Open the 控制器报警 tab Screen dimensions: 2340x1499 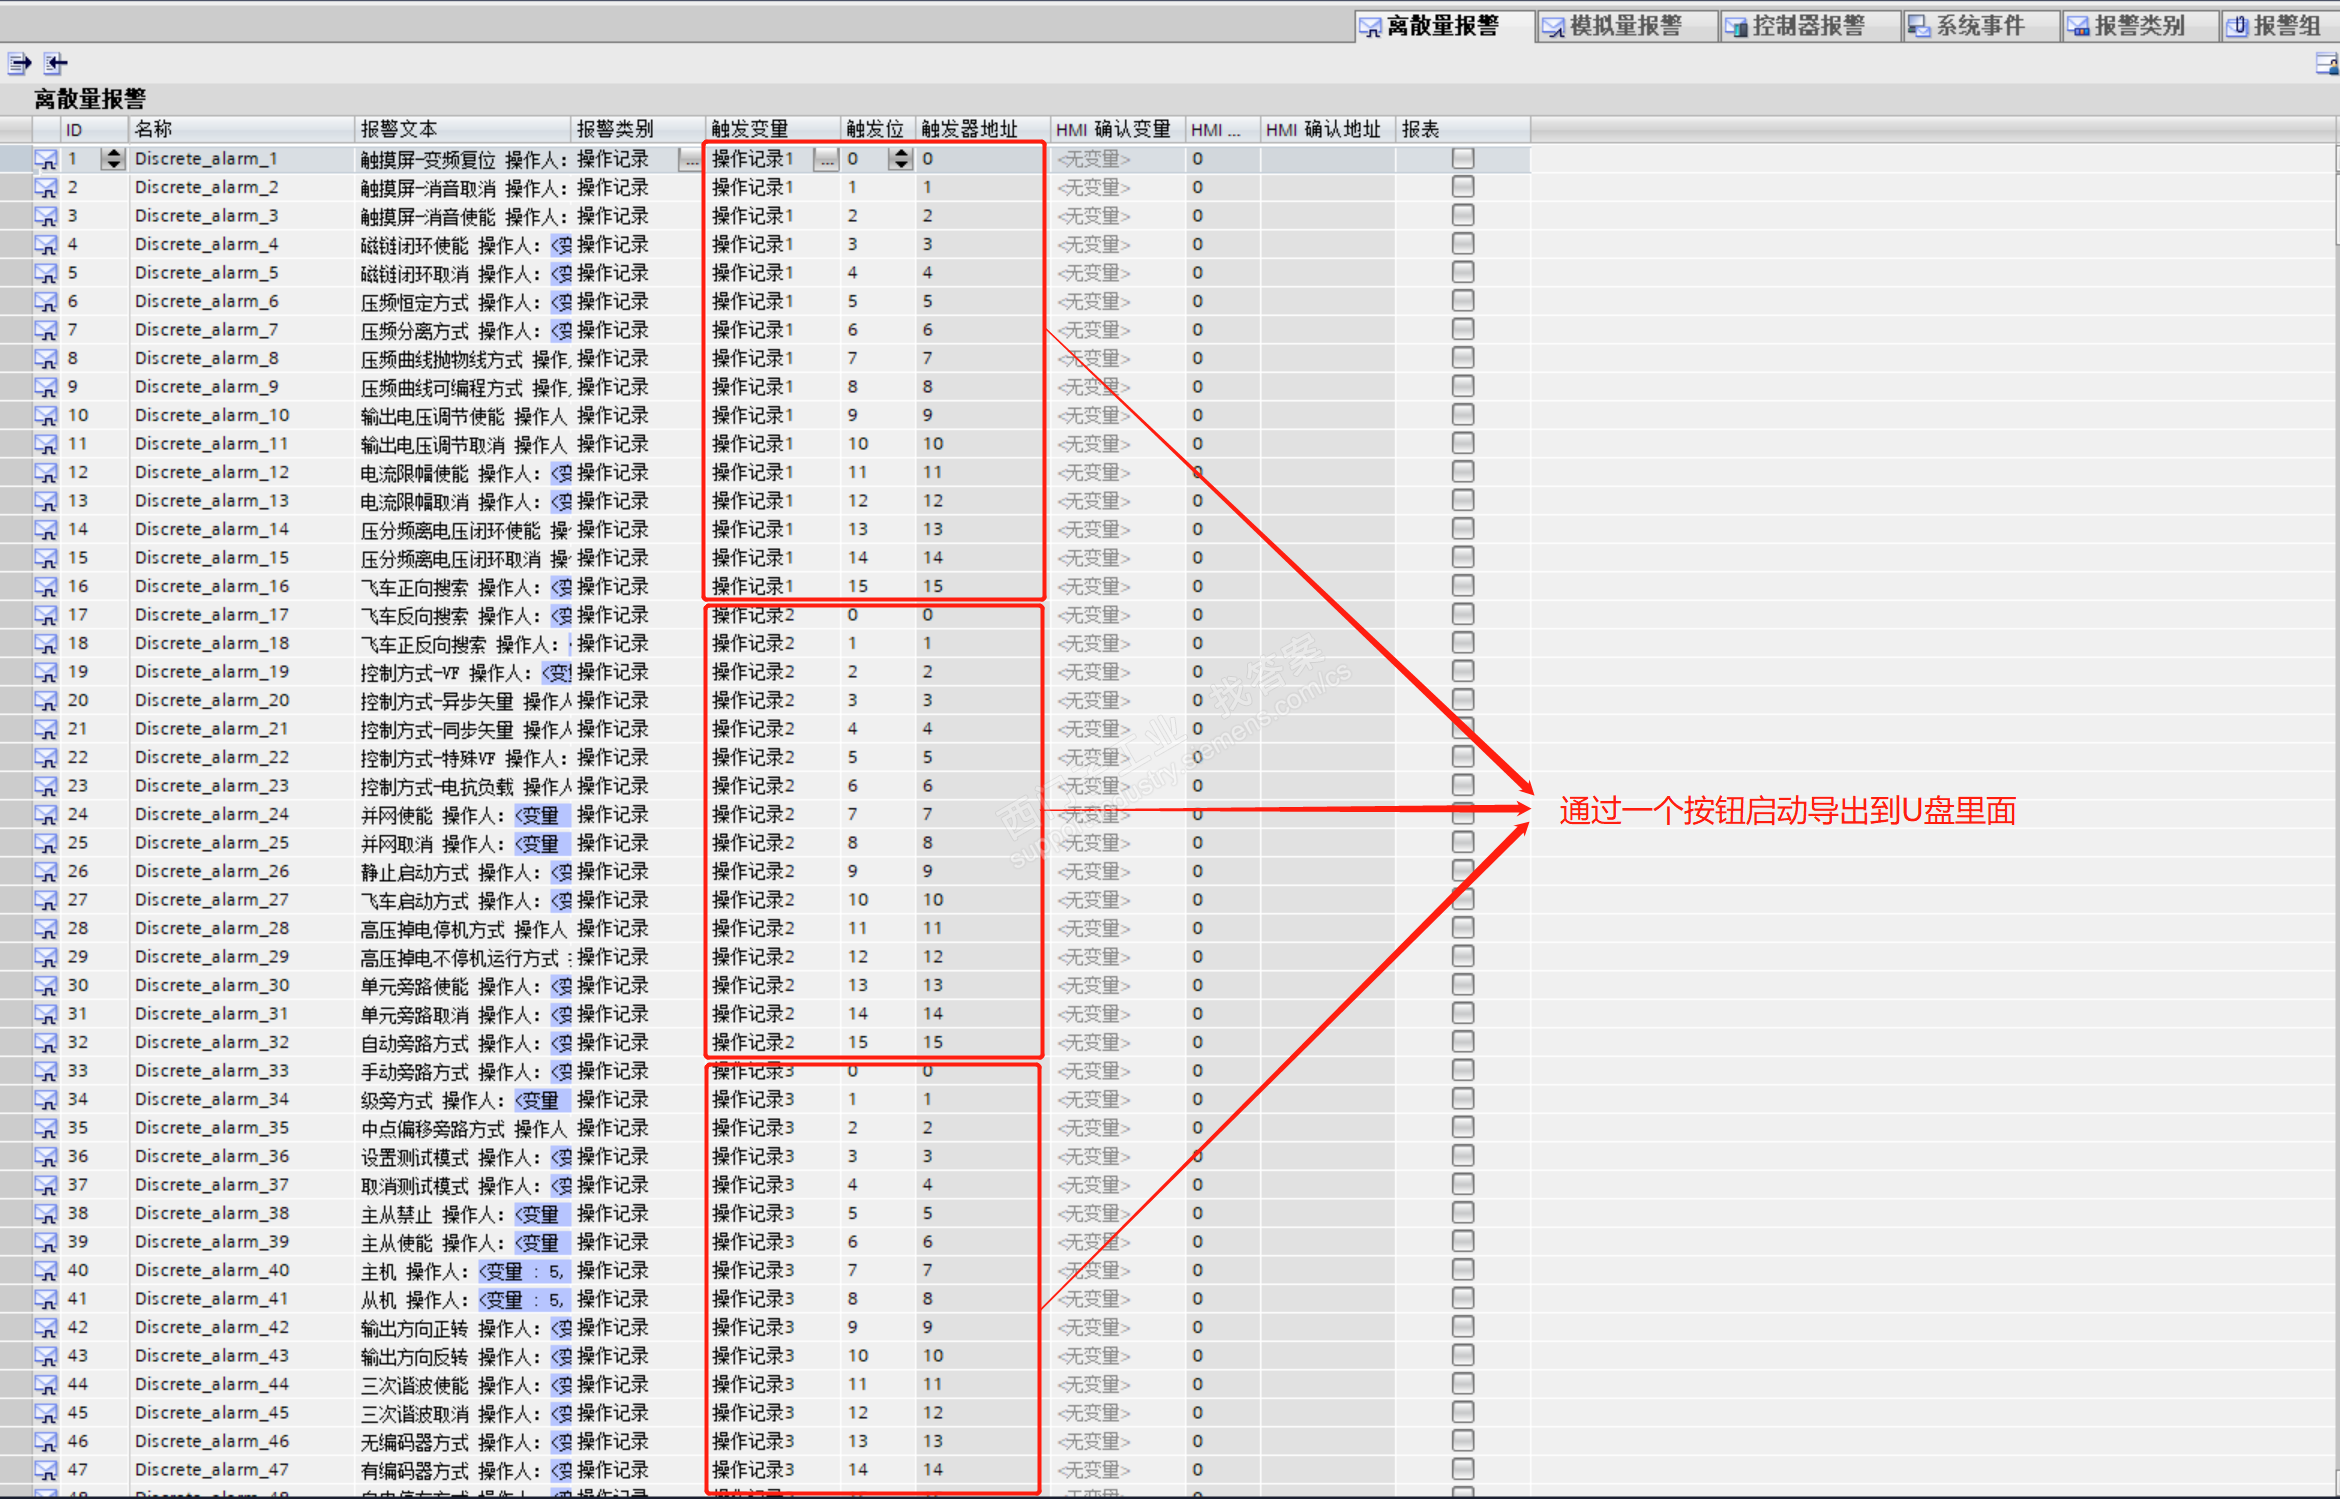[x=1807, y=26]
